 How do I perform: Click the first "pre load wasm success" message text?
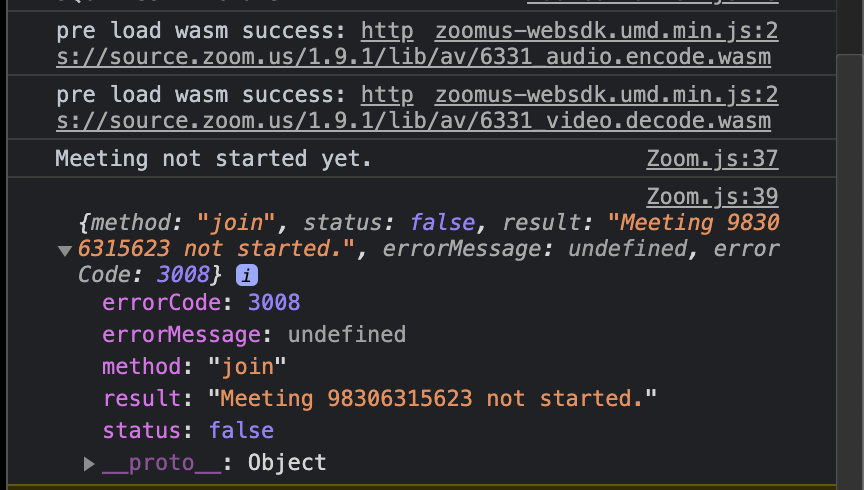(201, 31)
